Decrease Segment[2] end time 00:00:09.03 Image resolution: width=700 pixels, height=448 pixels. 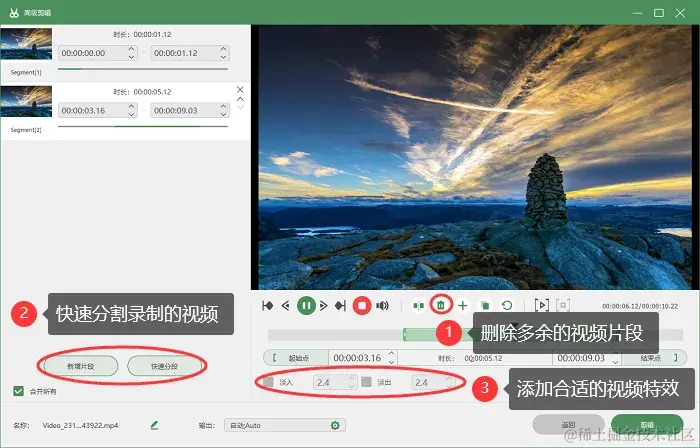[223, 114]
